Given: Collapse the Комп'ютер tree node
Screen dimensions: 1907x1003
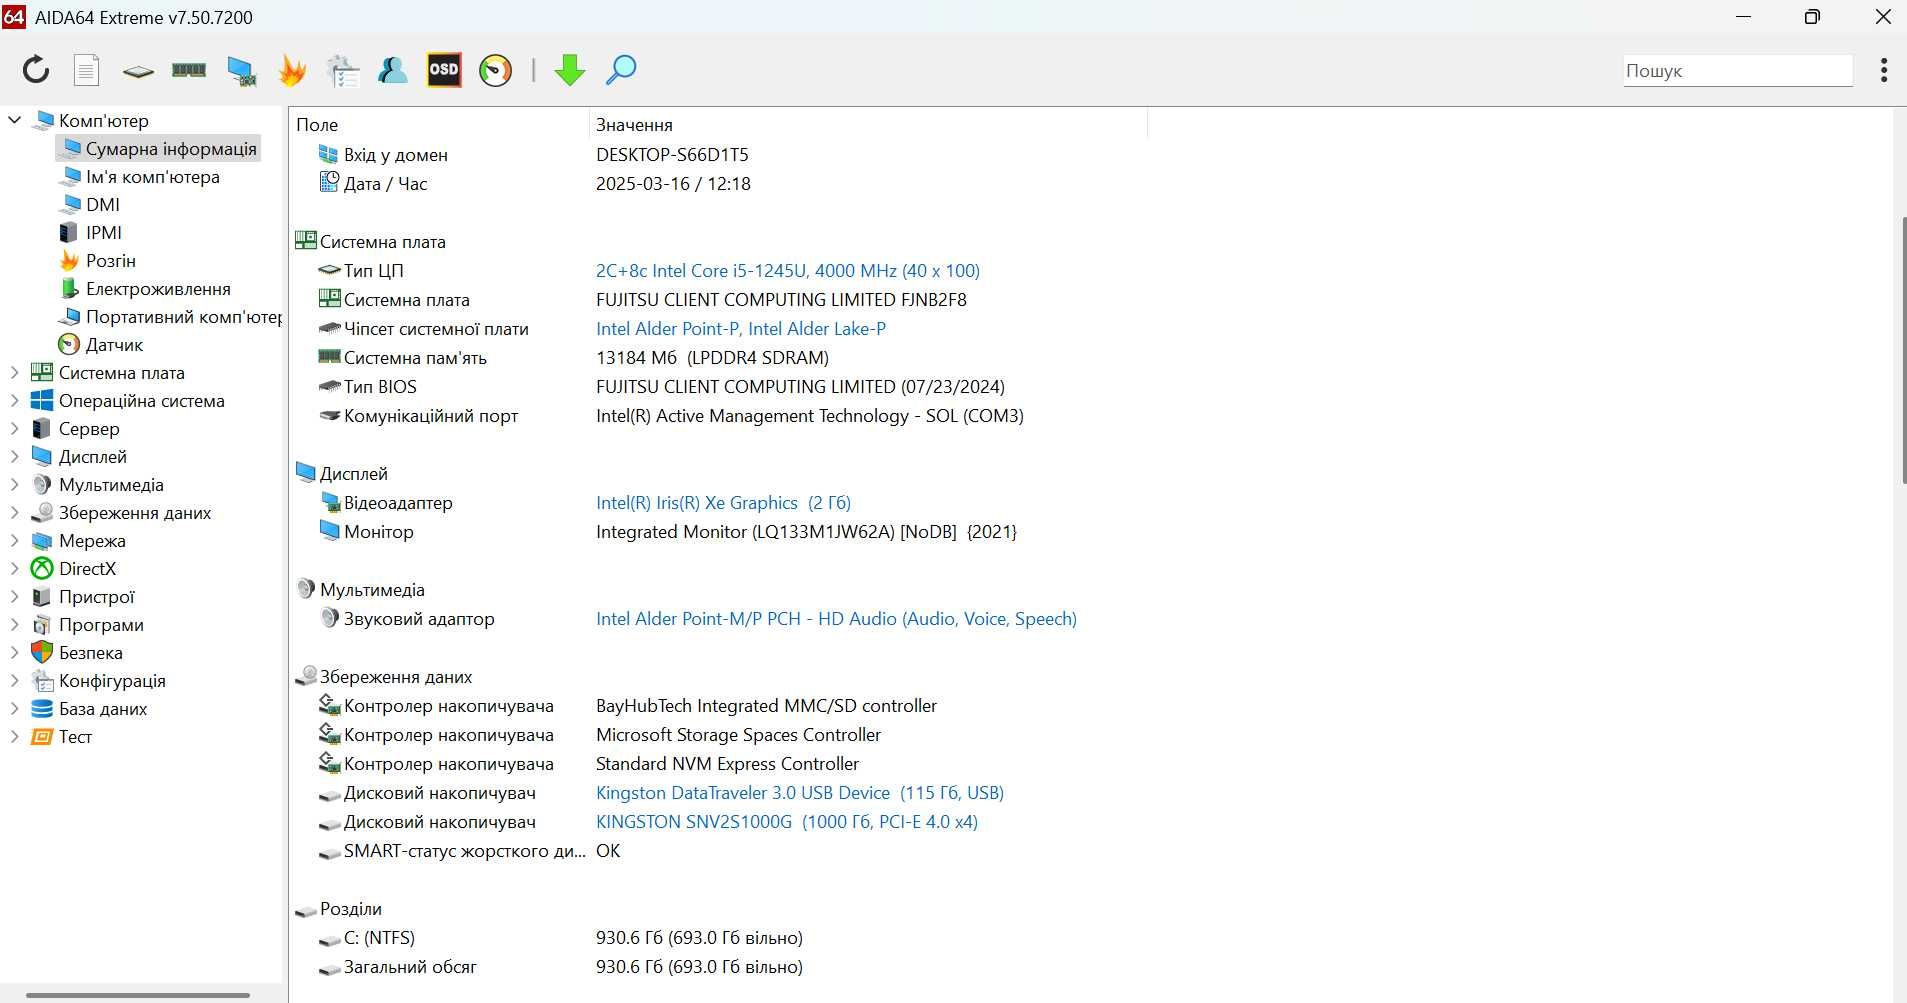Looking at the screenshot, I should (14, 120).
